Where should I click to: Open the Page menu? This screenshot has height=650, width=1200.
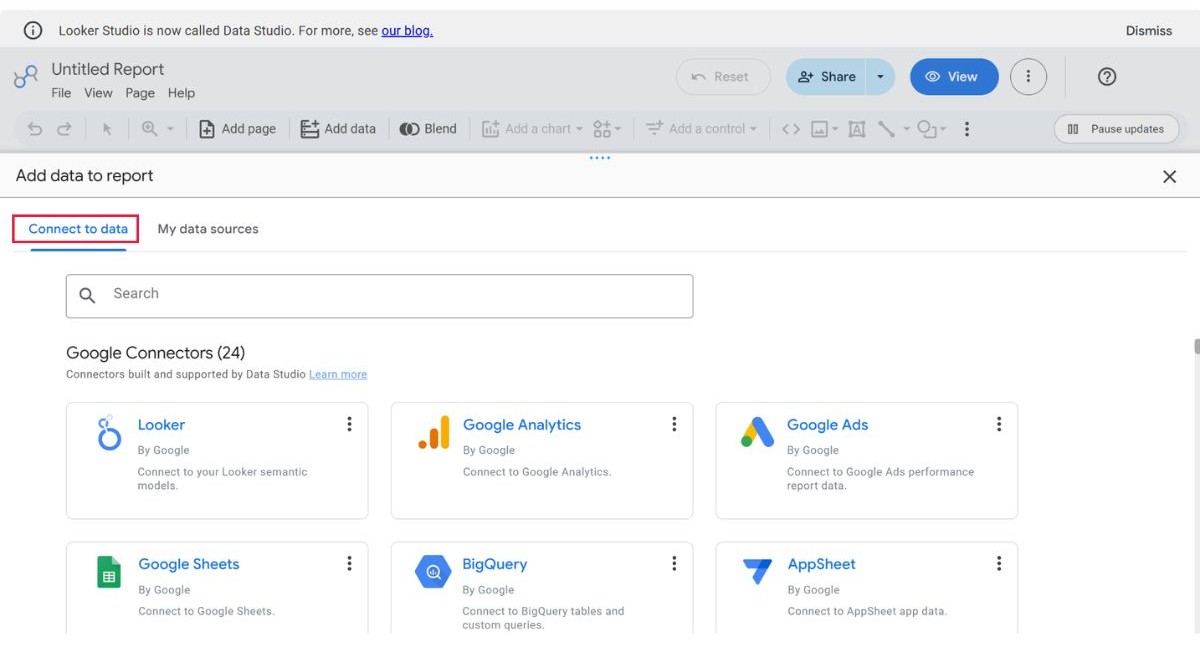[140, 93]
